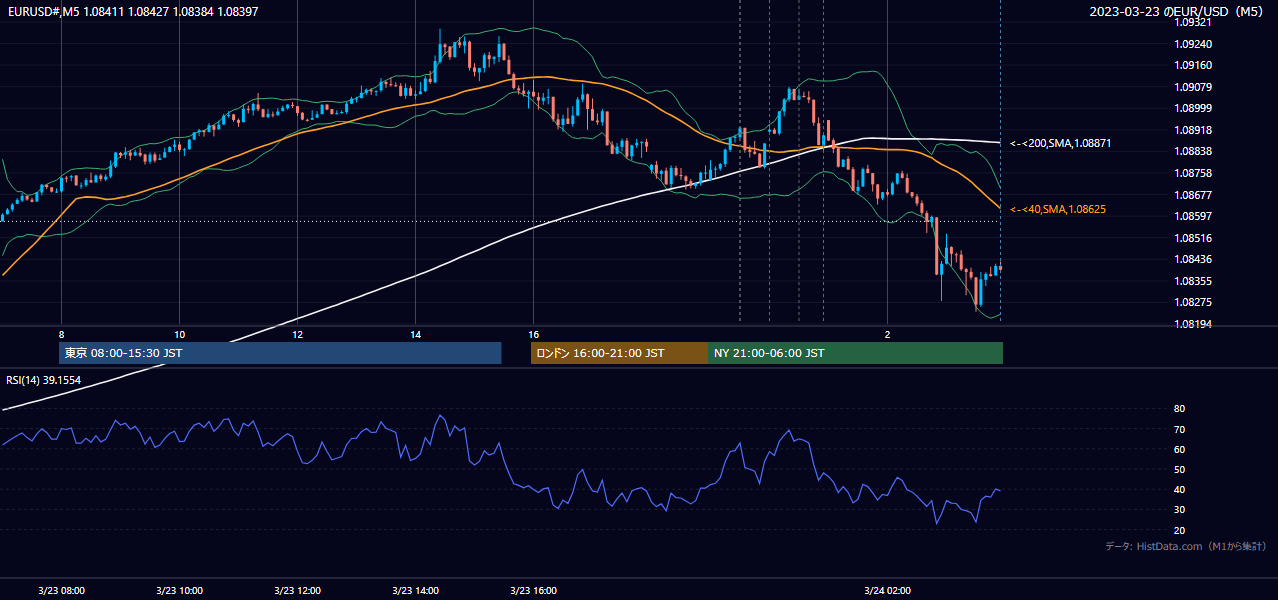
Task: Select the NY 21:00-06:00 JST session bar
Action: (x=855, y=353)
